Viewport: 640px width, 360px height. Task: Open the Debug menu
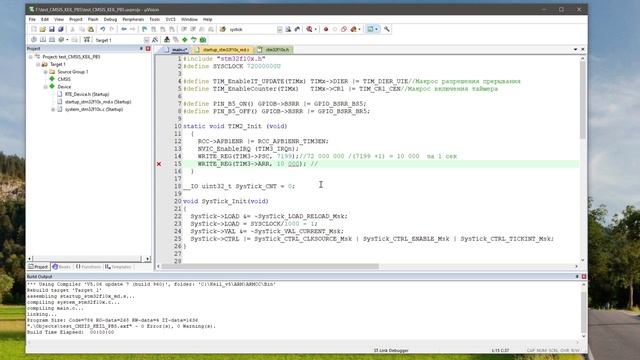pos(110,19)
